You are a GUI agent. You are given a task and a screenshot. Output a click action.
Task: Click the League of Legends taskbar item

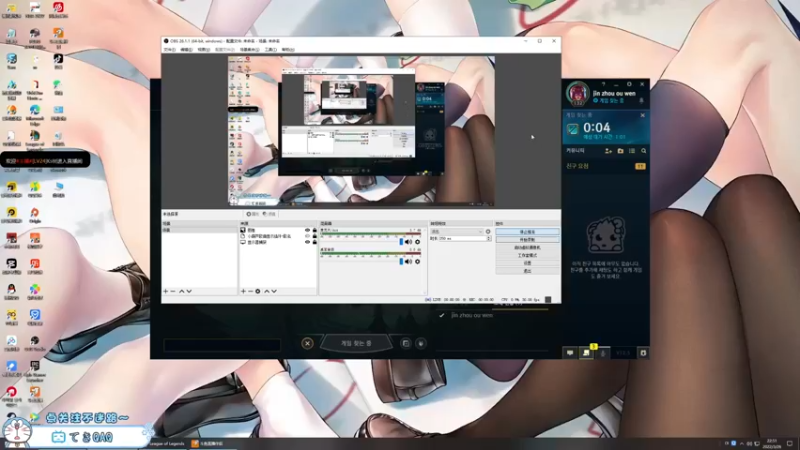pos(166,444)
